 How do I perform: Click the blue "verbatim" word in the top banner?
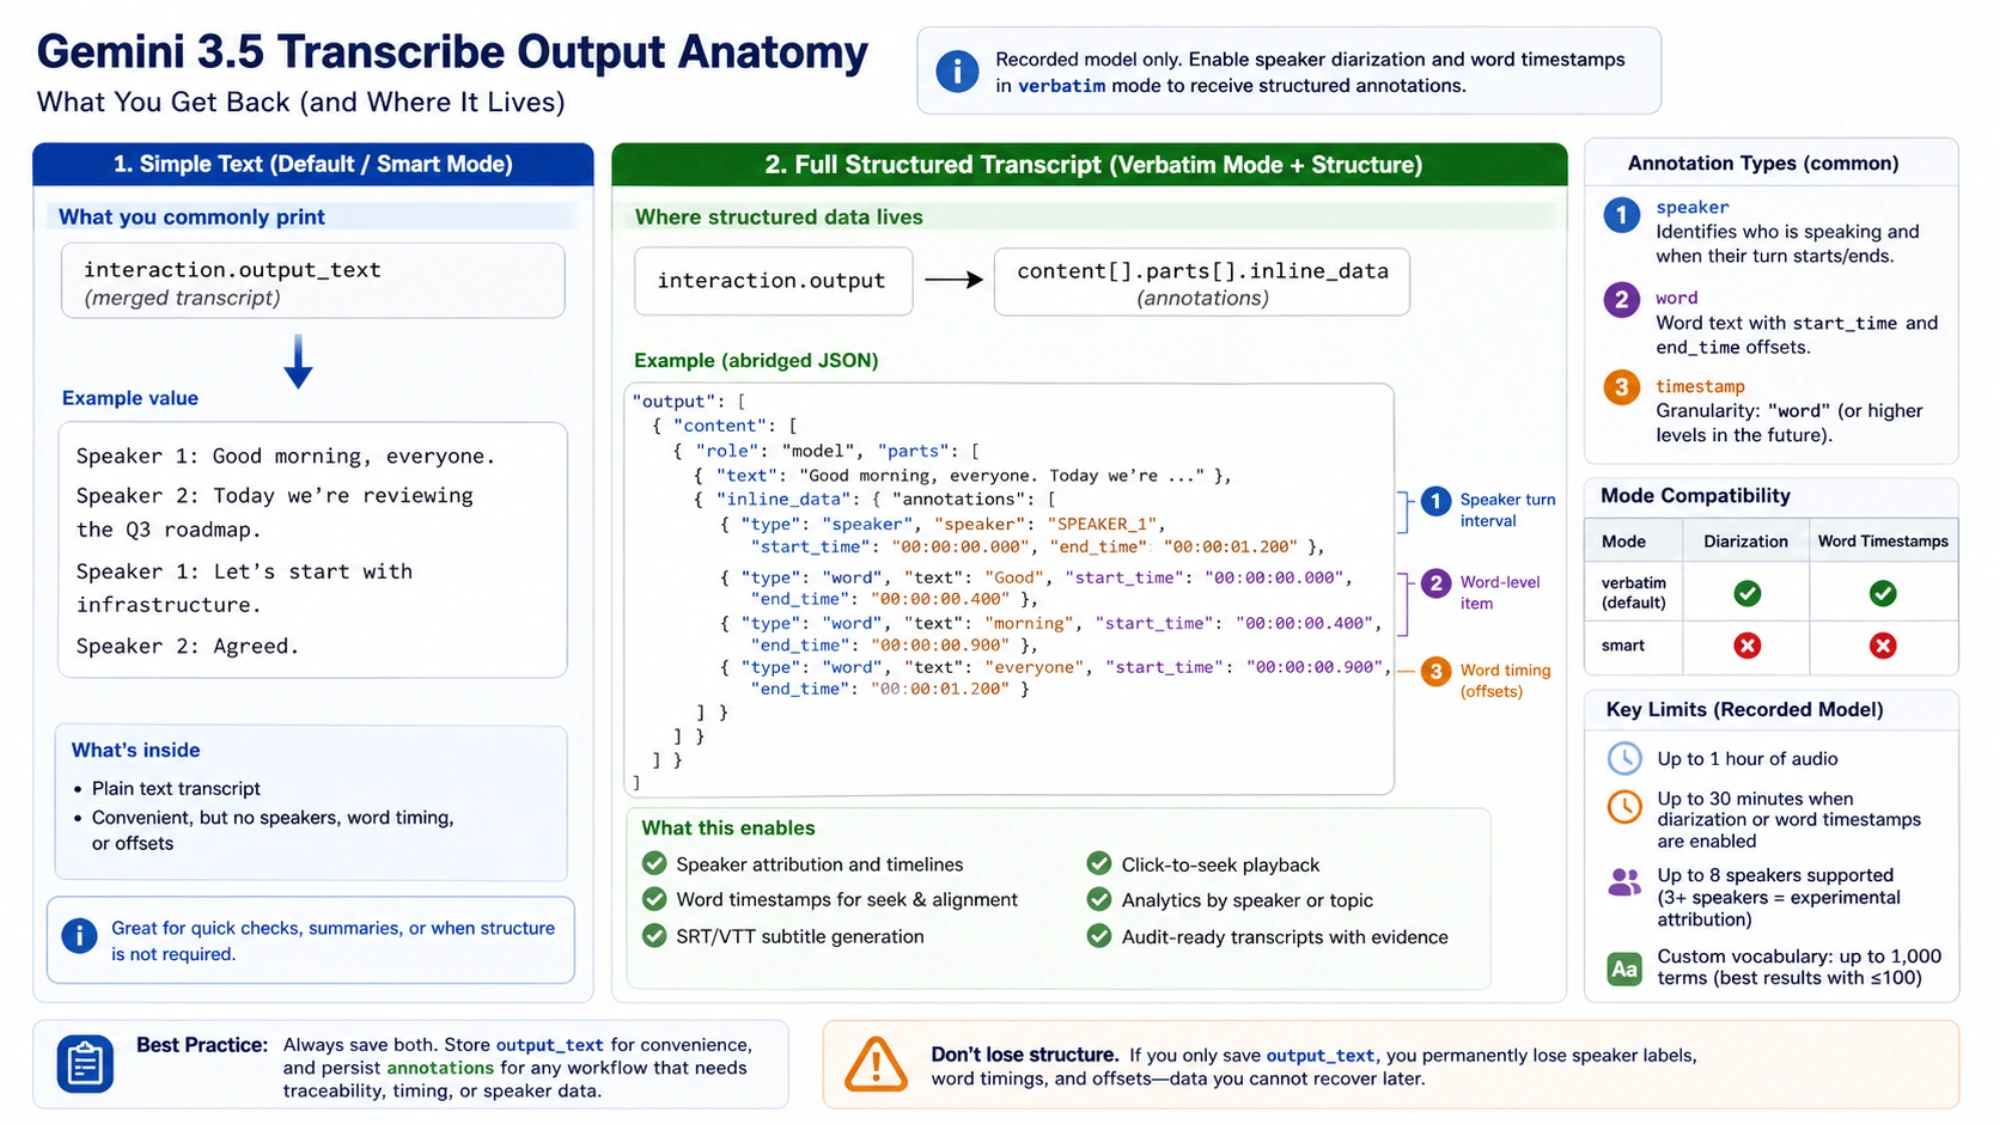click(x=1062, y=86)
